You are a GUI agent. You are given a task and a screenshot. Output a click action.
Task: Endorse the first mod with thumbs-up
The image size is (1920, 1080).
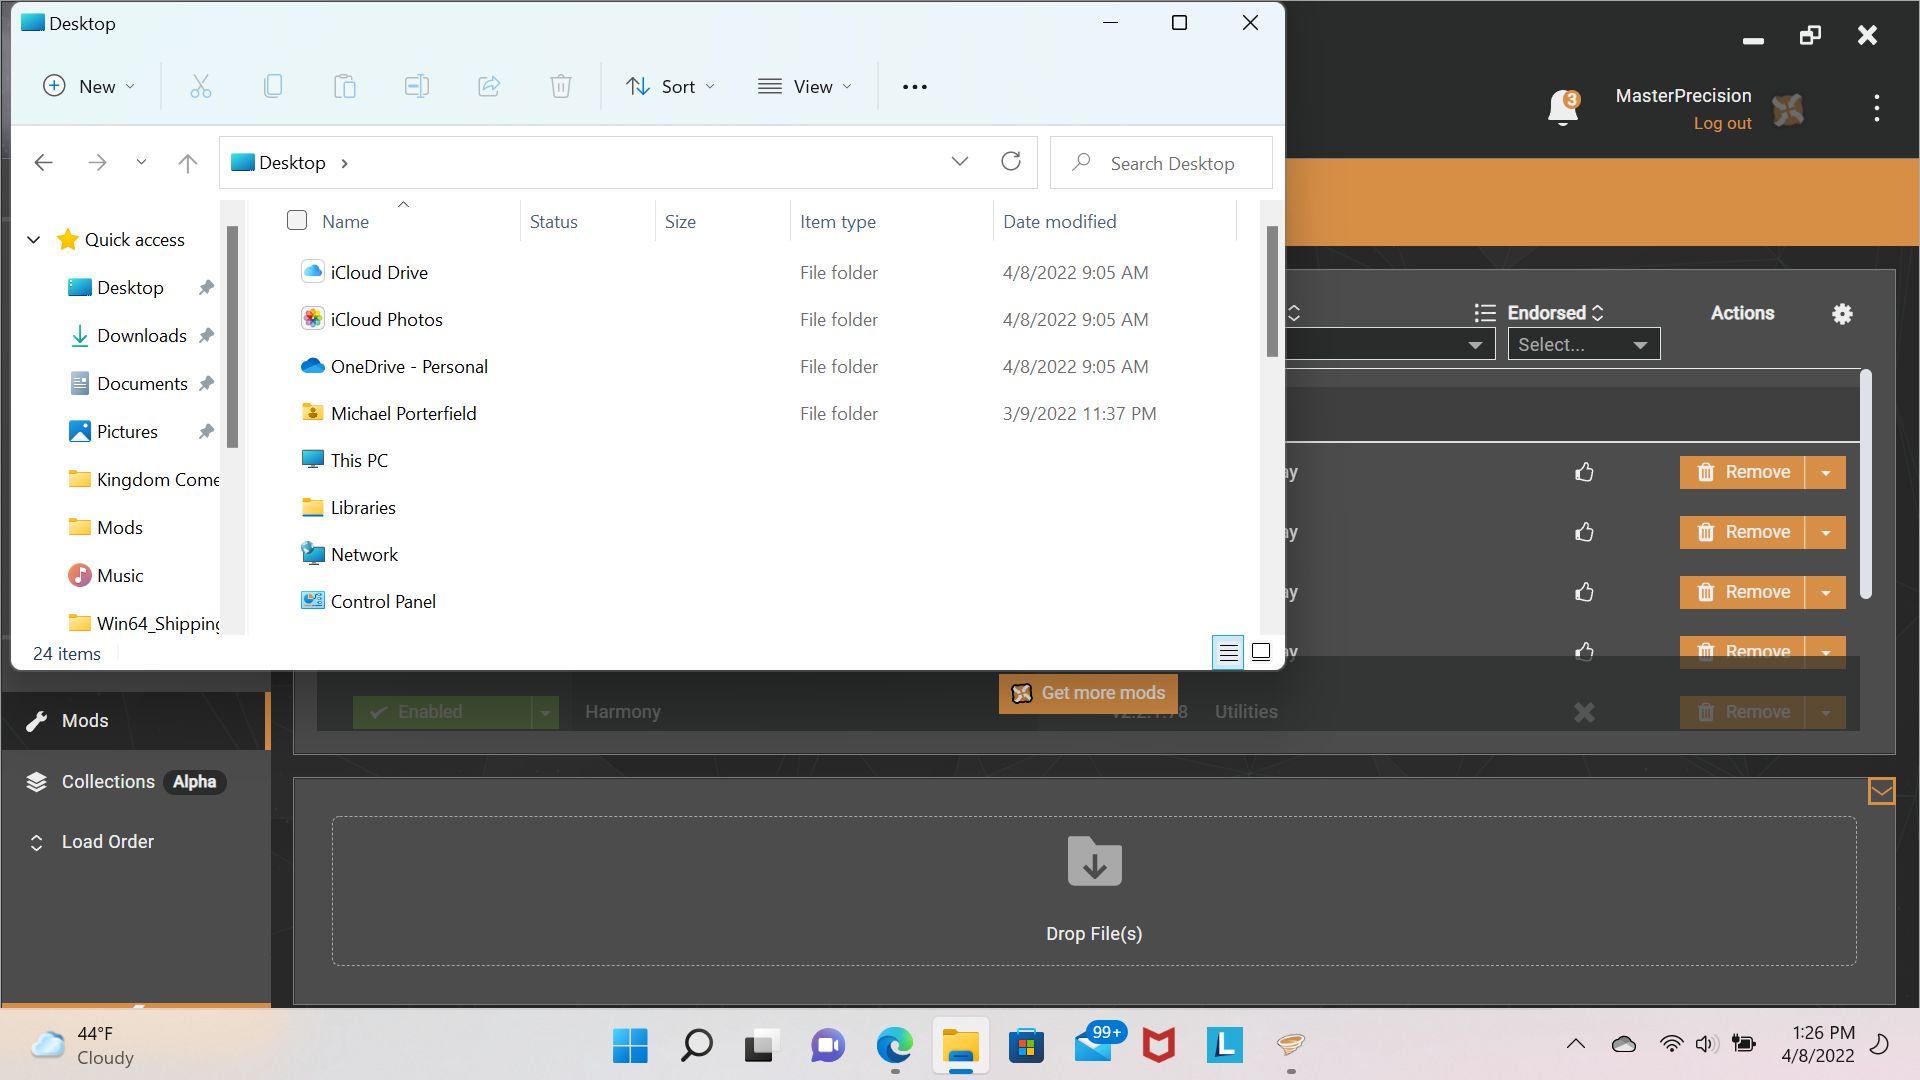[1584, 472]
